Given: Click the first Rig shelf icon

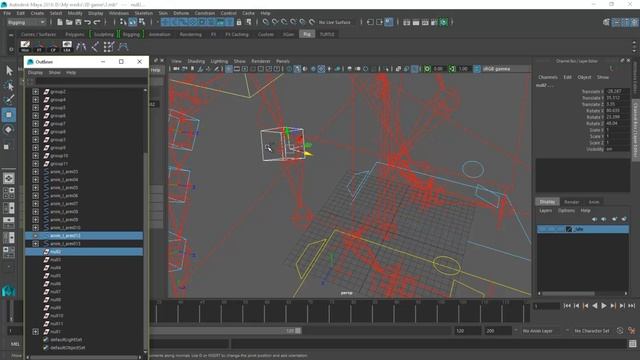Looking at the screenshot, I should [25, 46].
